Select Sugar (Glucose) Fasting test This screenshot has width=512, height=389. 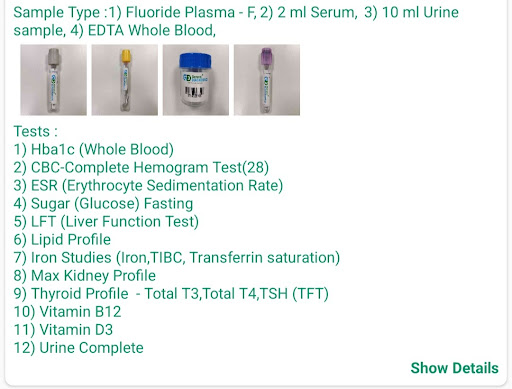tap(103, 203)
